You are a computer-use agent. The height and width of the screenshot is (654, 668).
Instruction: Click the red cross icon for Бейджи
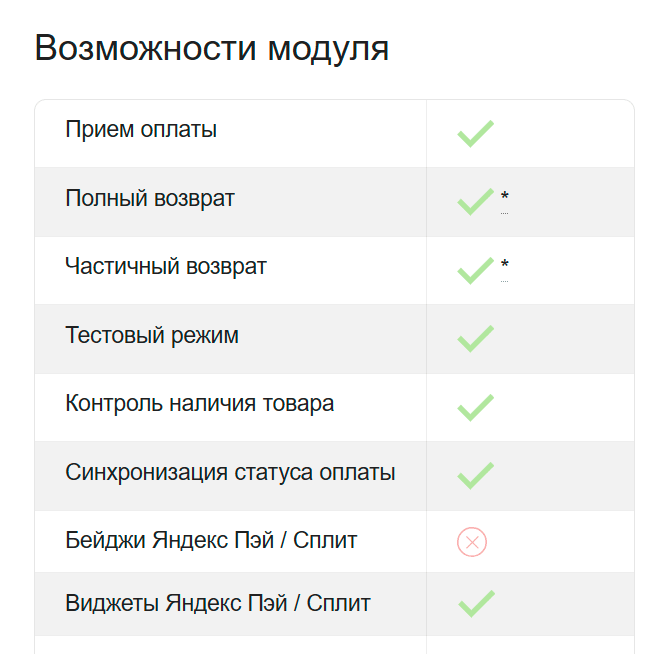point(472,542)
